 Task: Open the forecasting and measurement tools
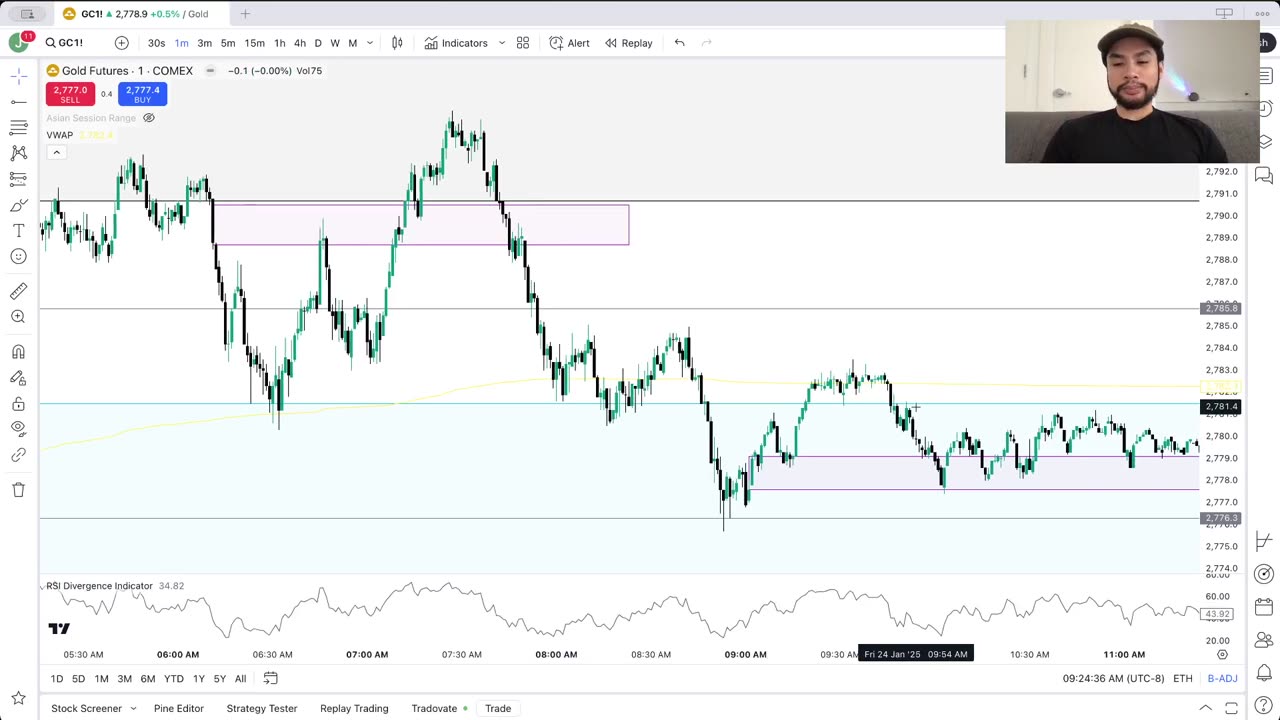coord(19,179)
